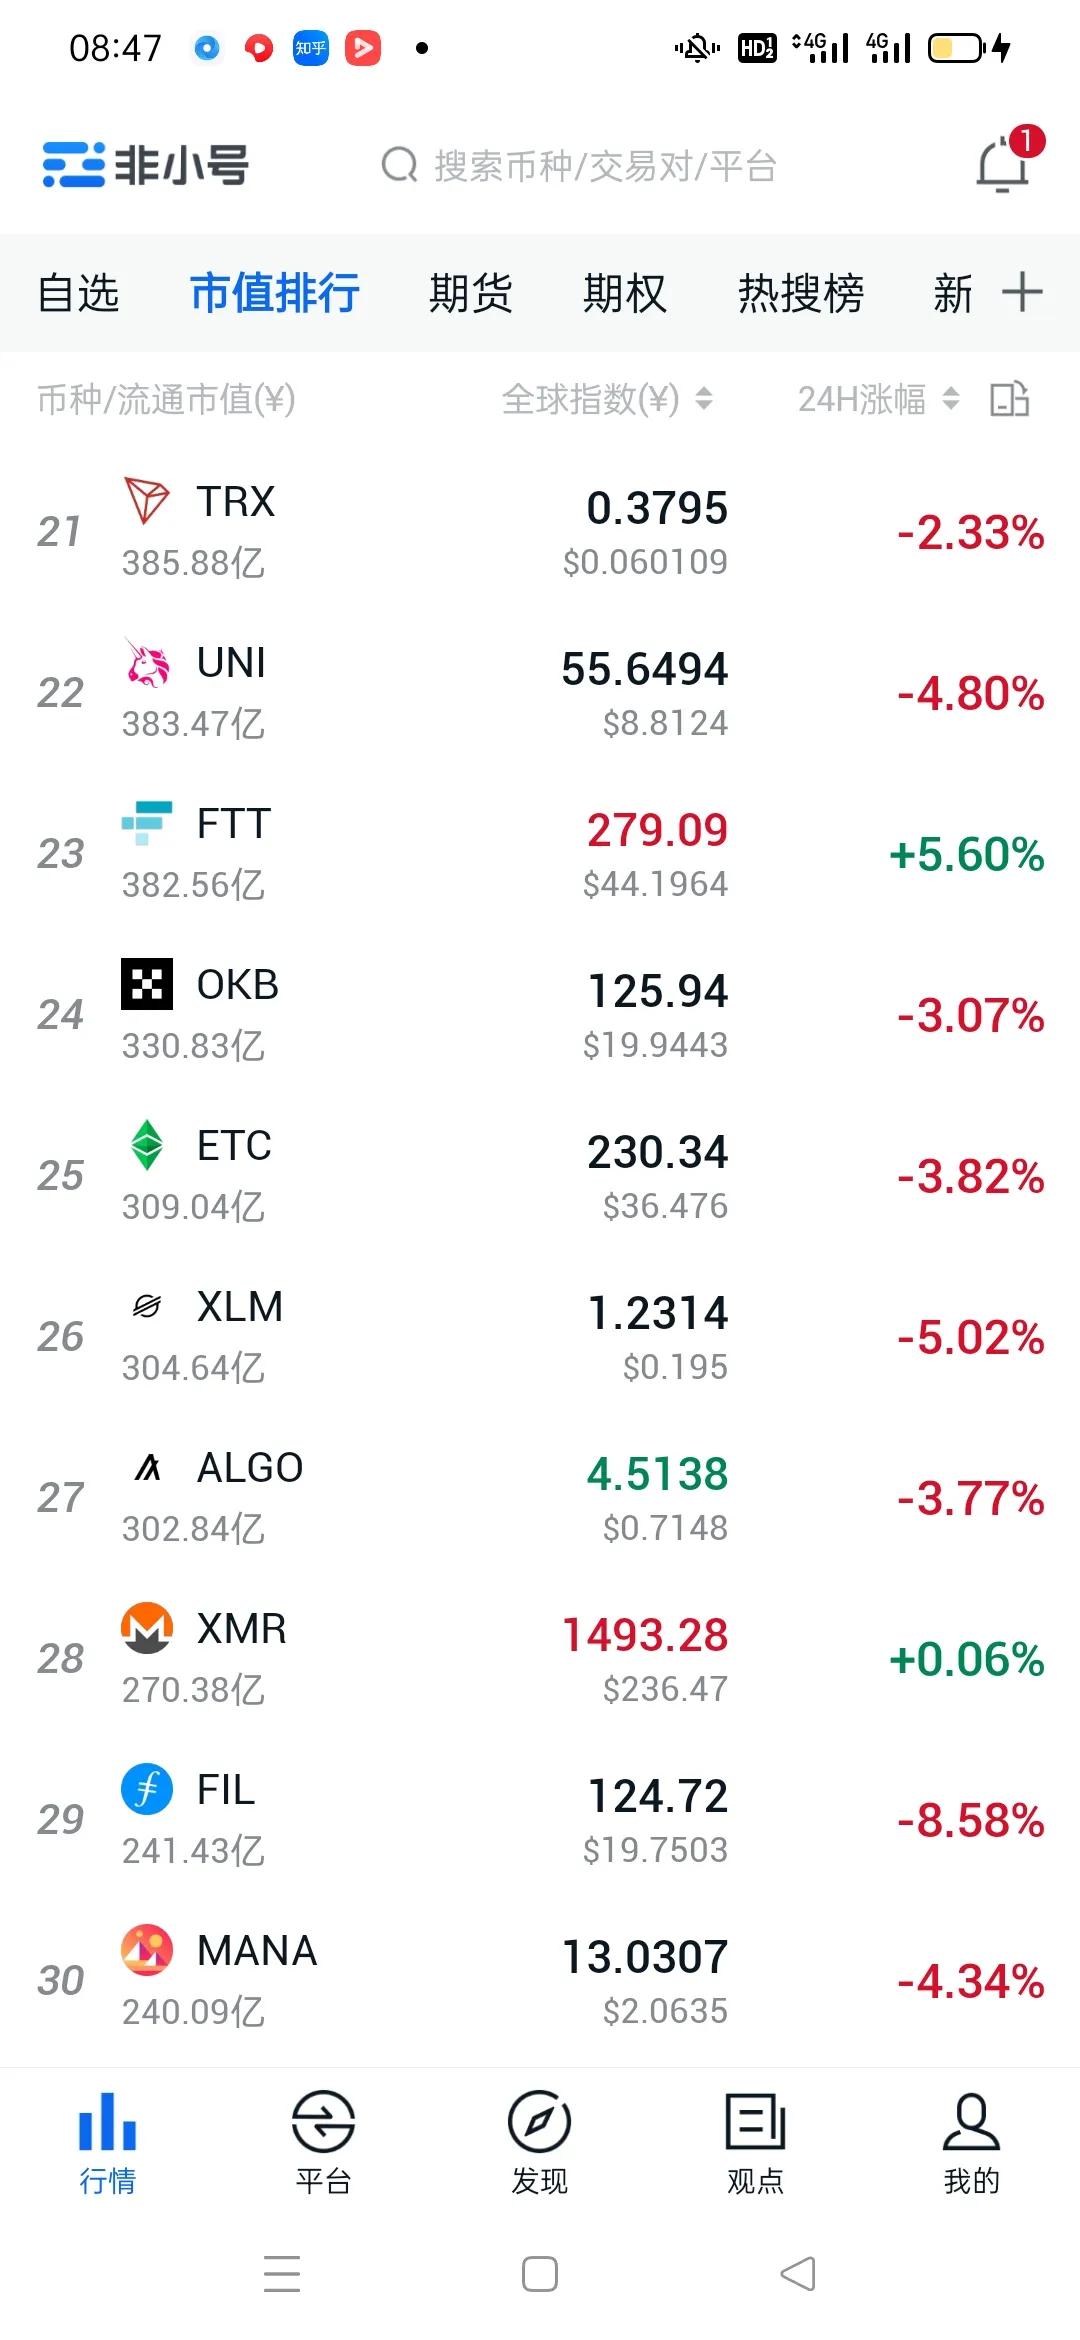The height and width of the screenshot is (2340, 1080).
Task: Tap the 非小号 logo
Action: click(x=146, y=165)
